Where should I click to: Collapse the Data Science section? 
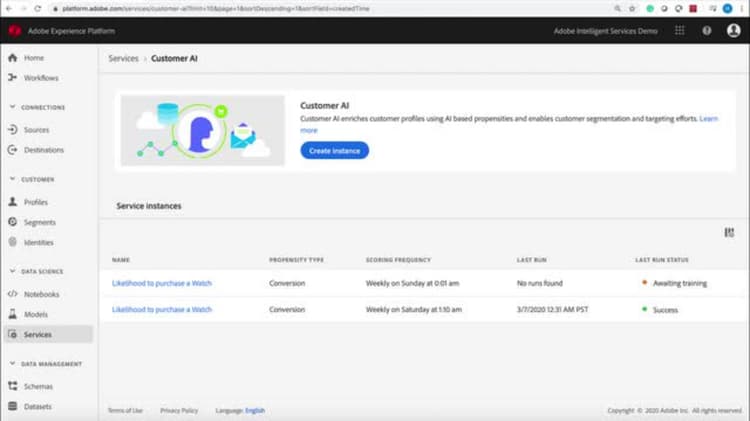point(12,271)
